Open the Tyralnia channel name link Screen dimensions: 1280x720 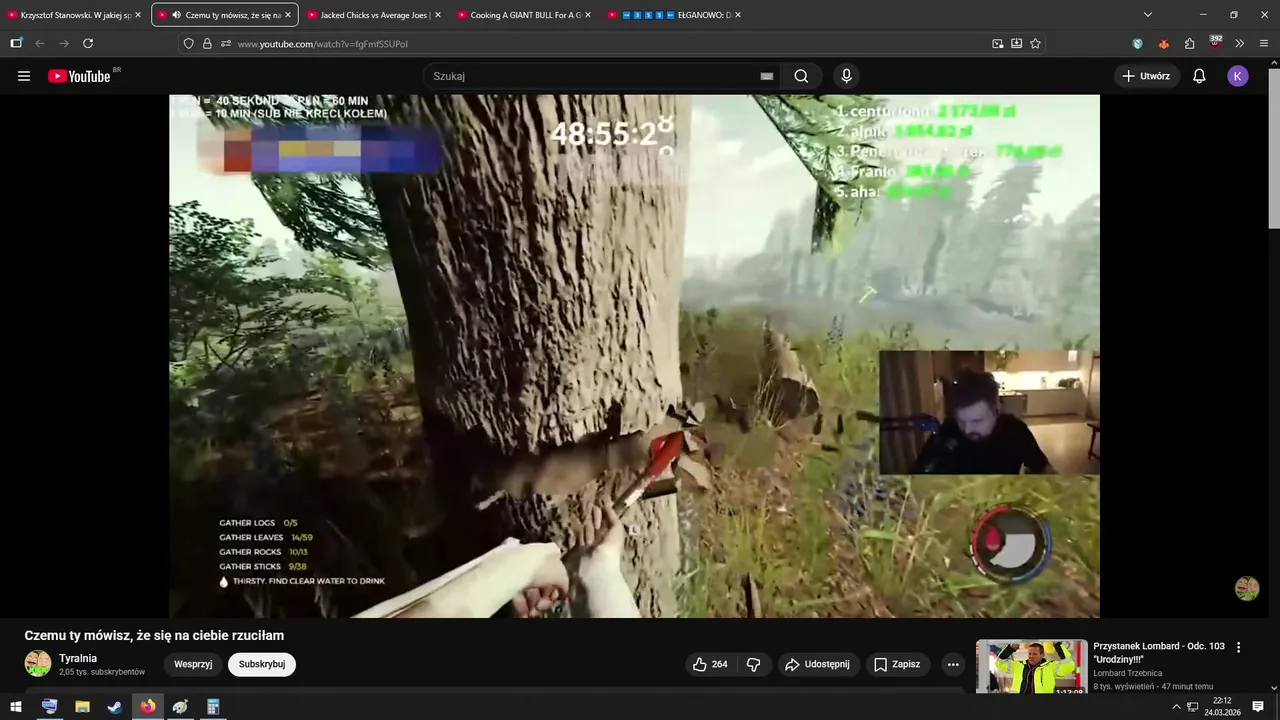[78, 658]
